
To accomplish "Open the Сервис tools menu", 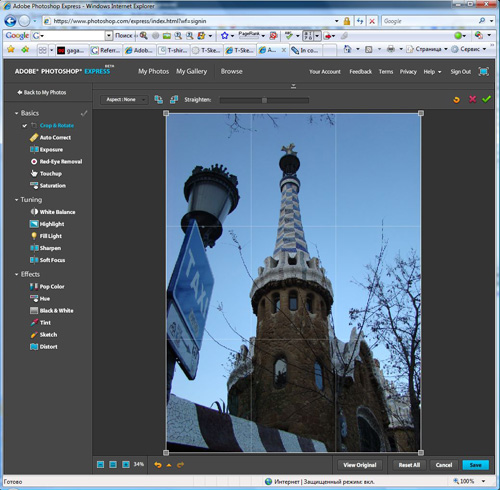I will click(x=470, y=49).
